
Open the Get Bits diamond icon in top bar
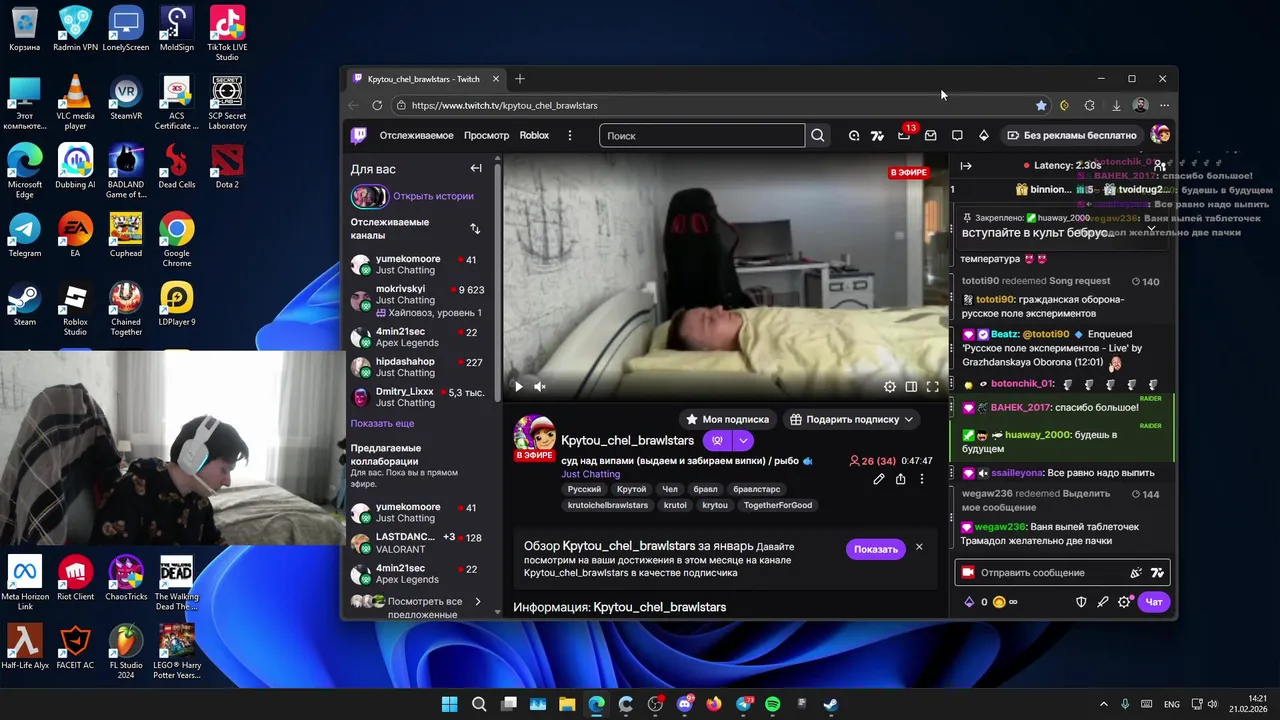click(x=984, y=135)
